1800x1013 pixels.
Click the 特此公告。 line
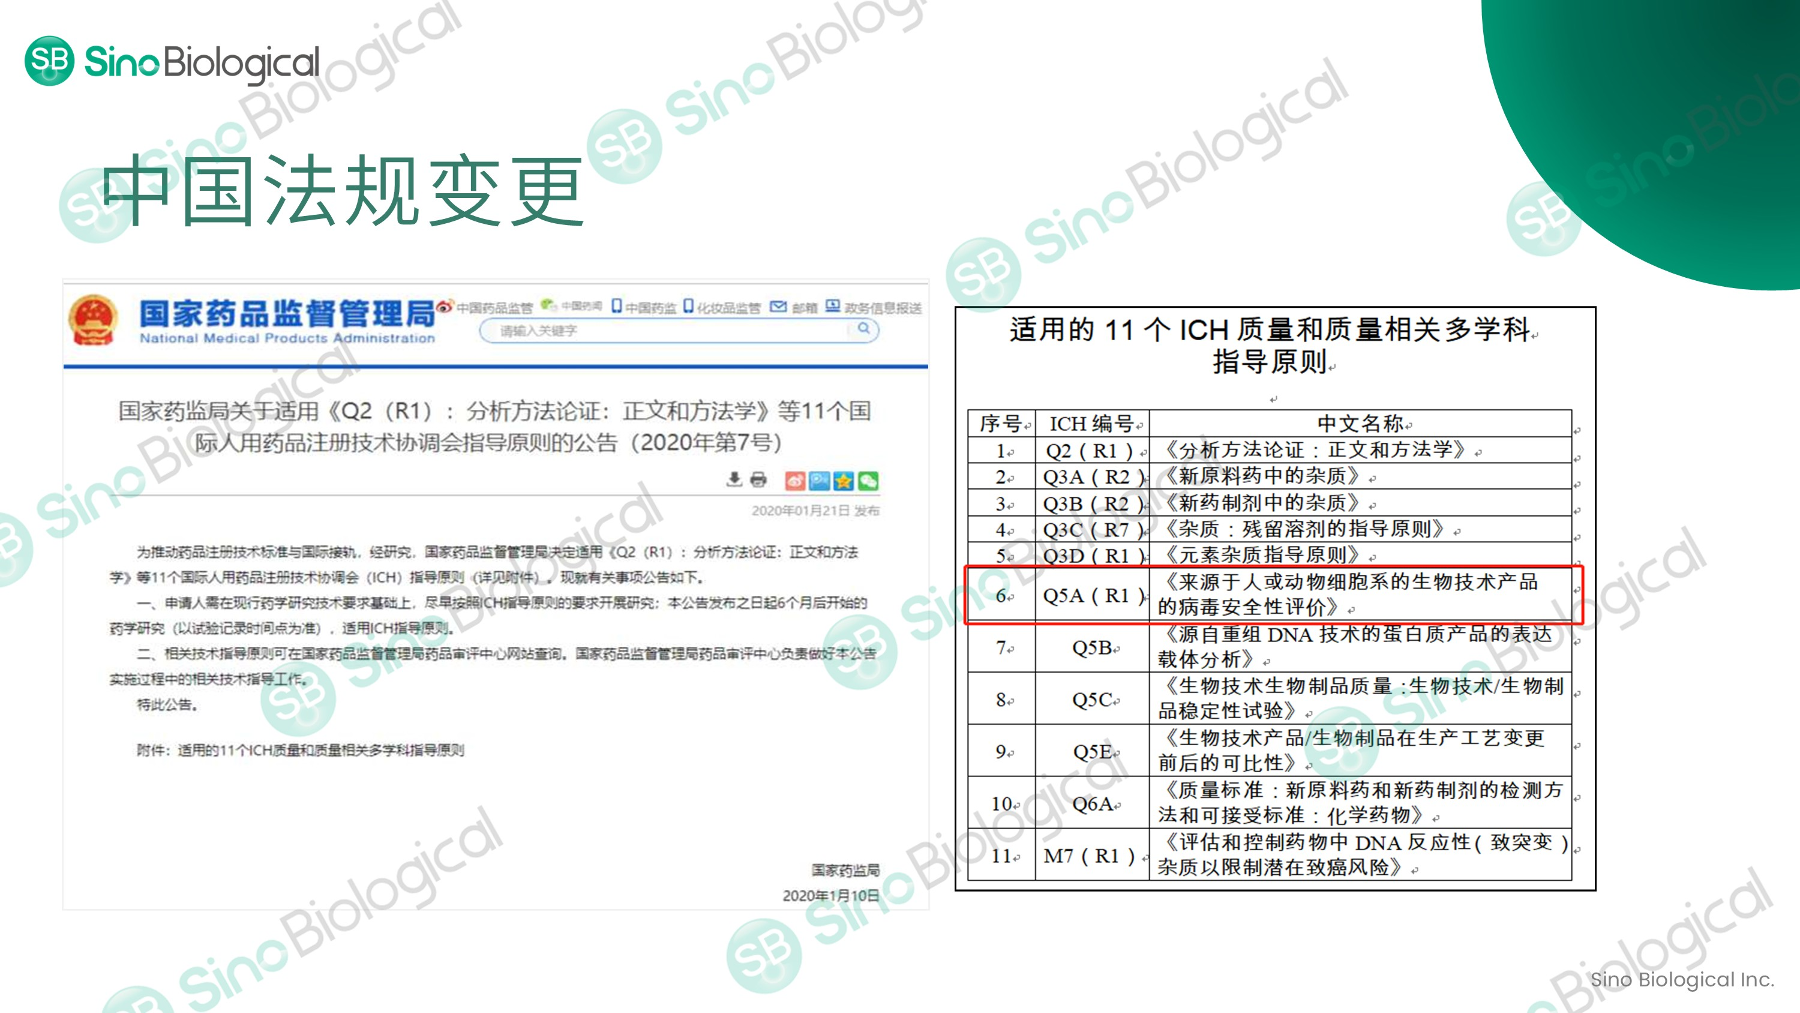168,705
